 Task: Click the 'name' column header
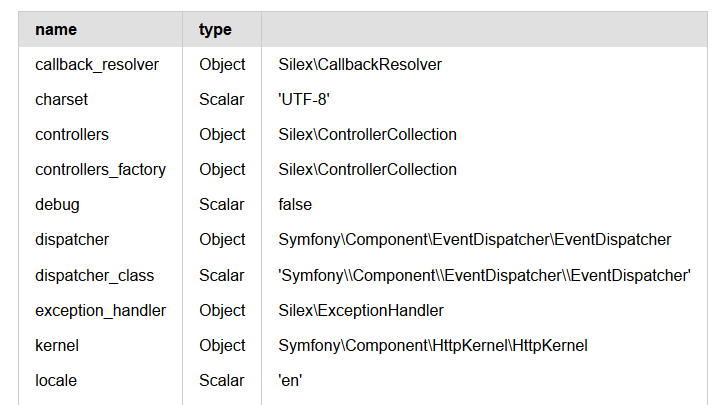[x=56, y=30]
